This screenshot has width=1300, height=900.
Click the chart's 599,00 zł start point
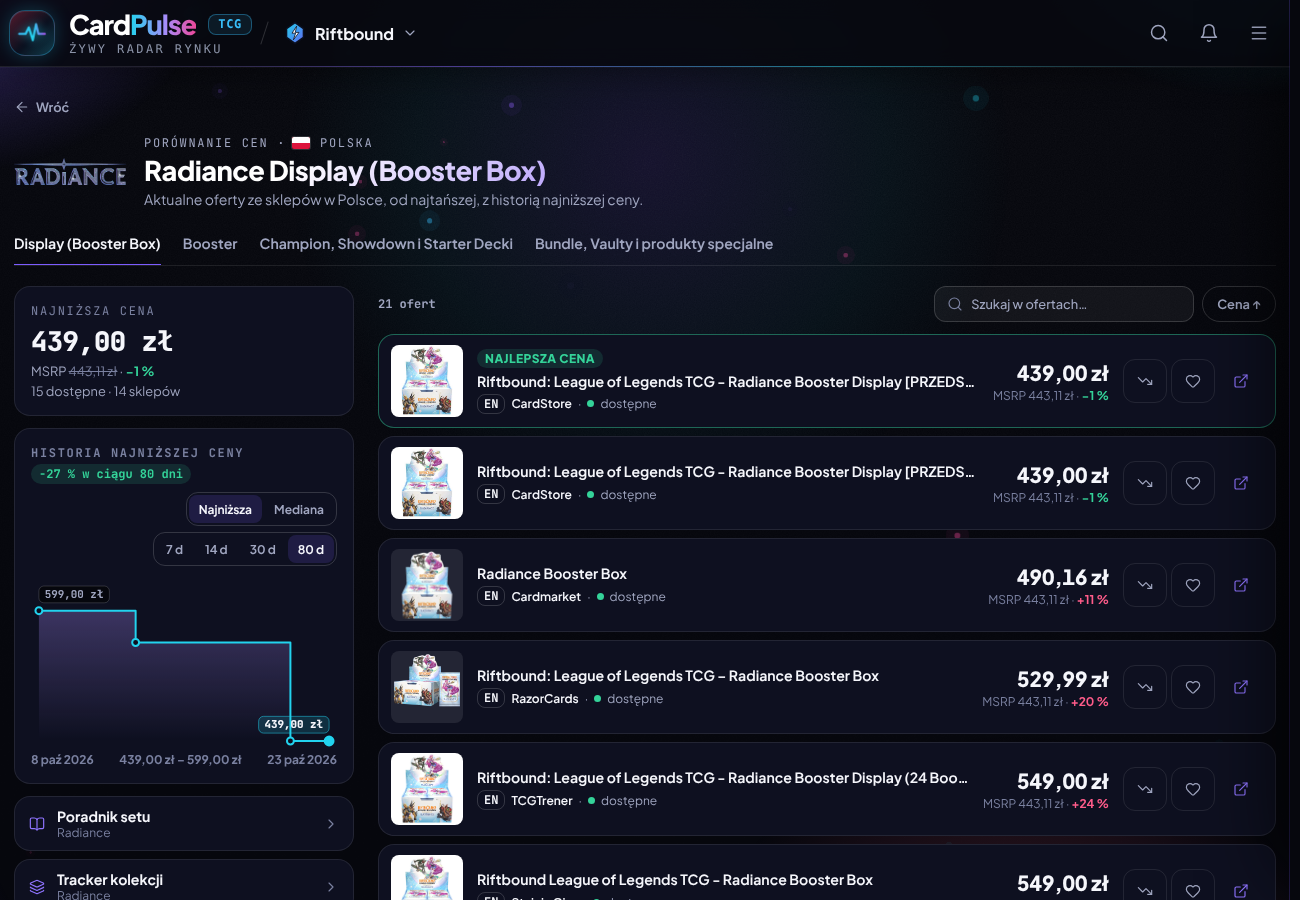[39, 610]
